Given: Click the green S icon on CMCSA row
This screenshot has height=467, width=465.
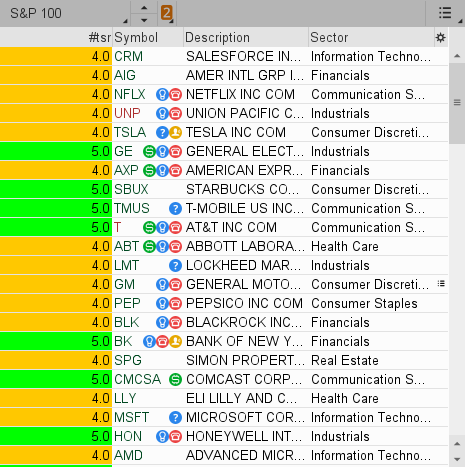Looking at the screenshot, I should click(175, 380).
